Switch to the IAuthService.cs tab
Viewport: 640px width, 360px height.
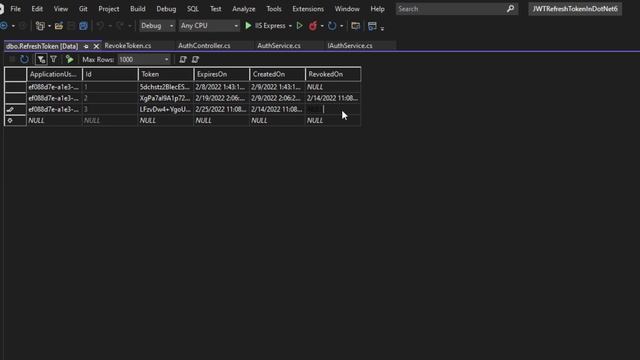[x=350, y=46]
